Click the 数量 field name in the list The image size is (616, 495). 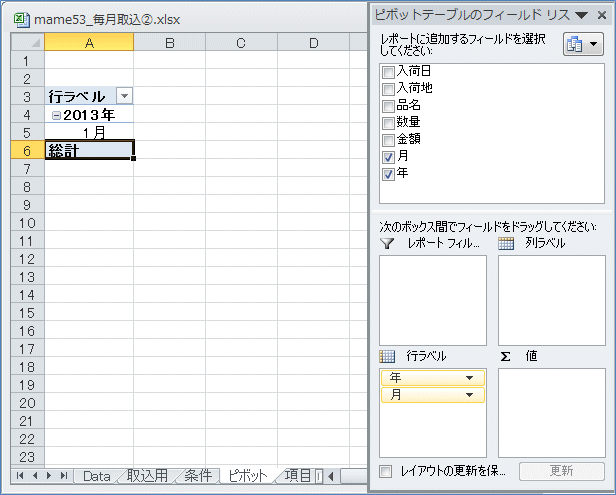click(408, 122)
